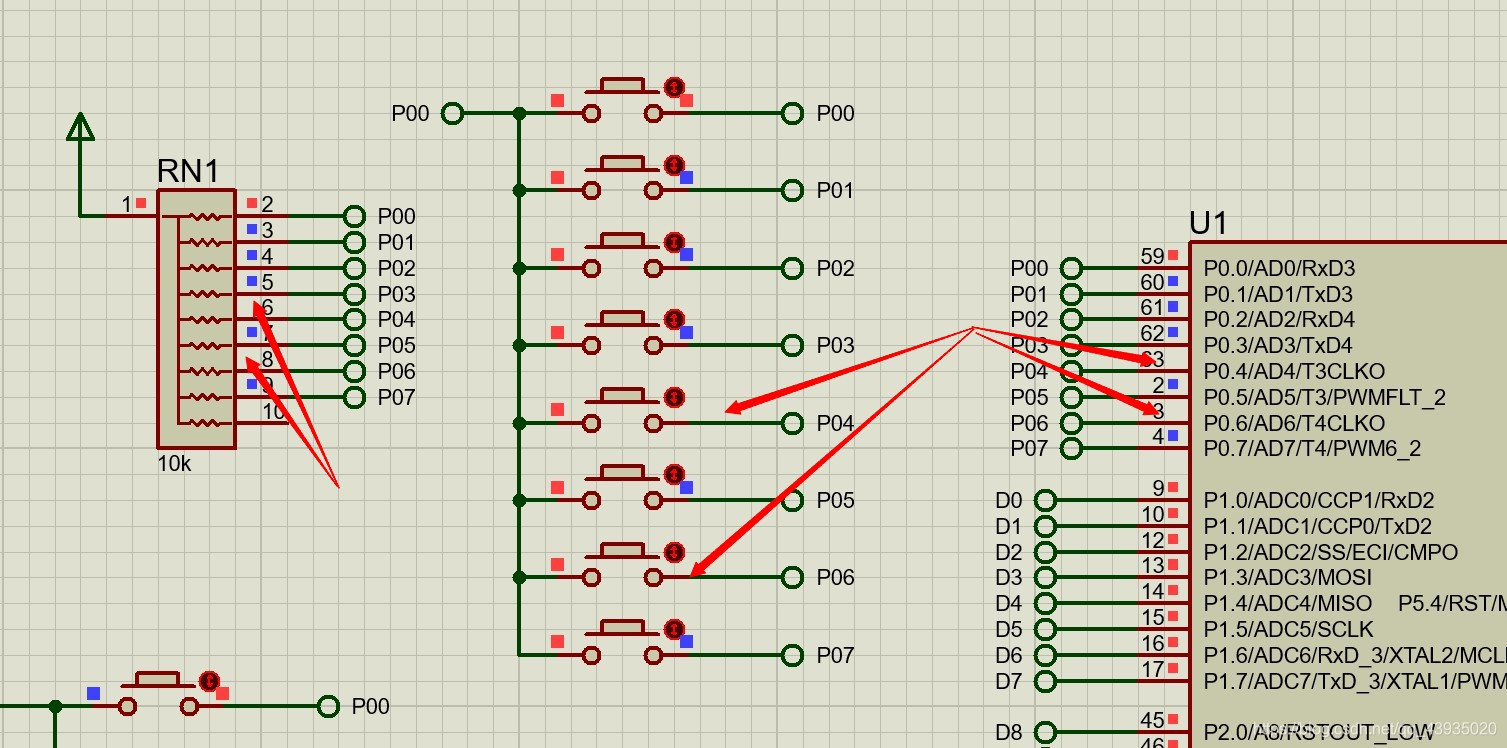Click the D4 terminal at U1 pin 14
This screenshot has width=1507, height=748.
click(x=1045, y=603)
